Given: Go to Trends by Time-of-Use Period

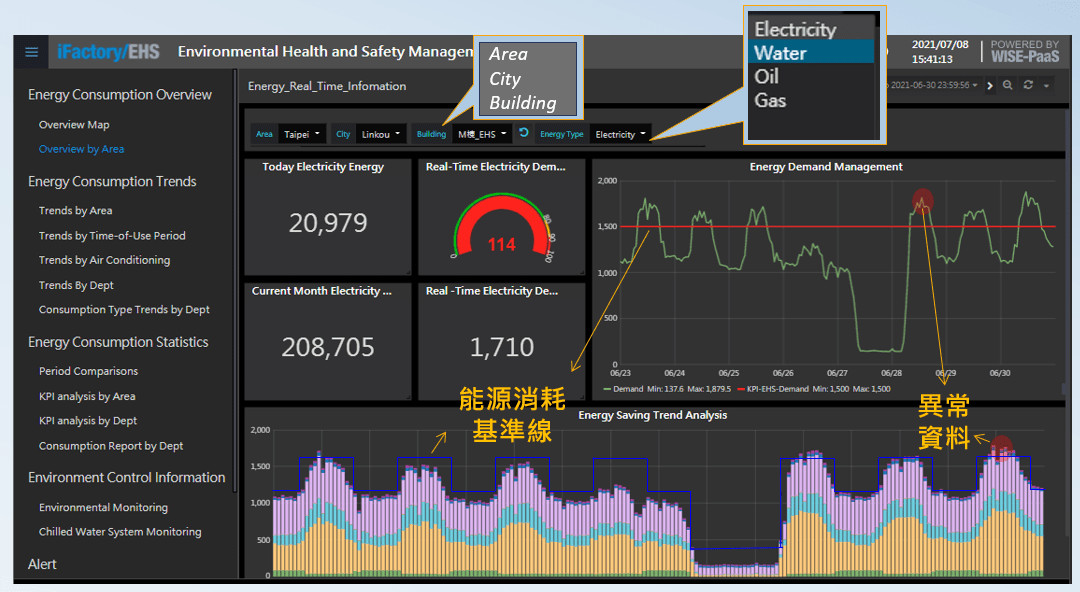Looking at the screenshot, I should pyautogui.click(x=112, y=236).
